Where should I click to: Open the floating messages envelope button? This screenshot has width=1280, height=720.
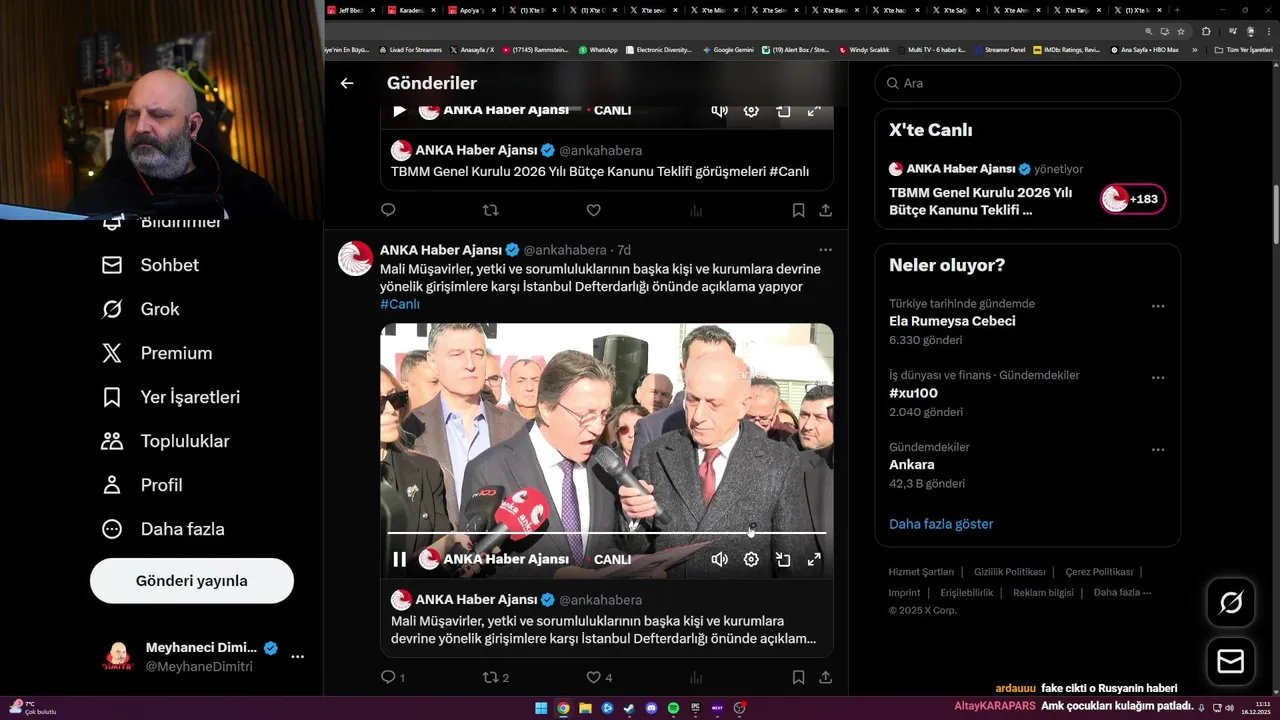[1231, 662]
